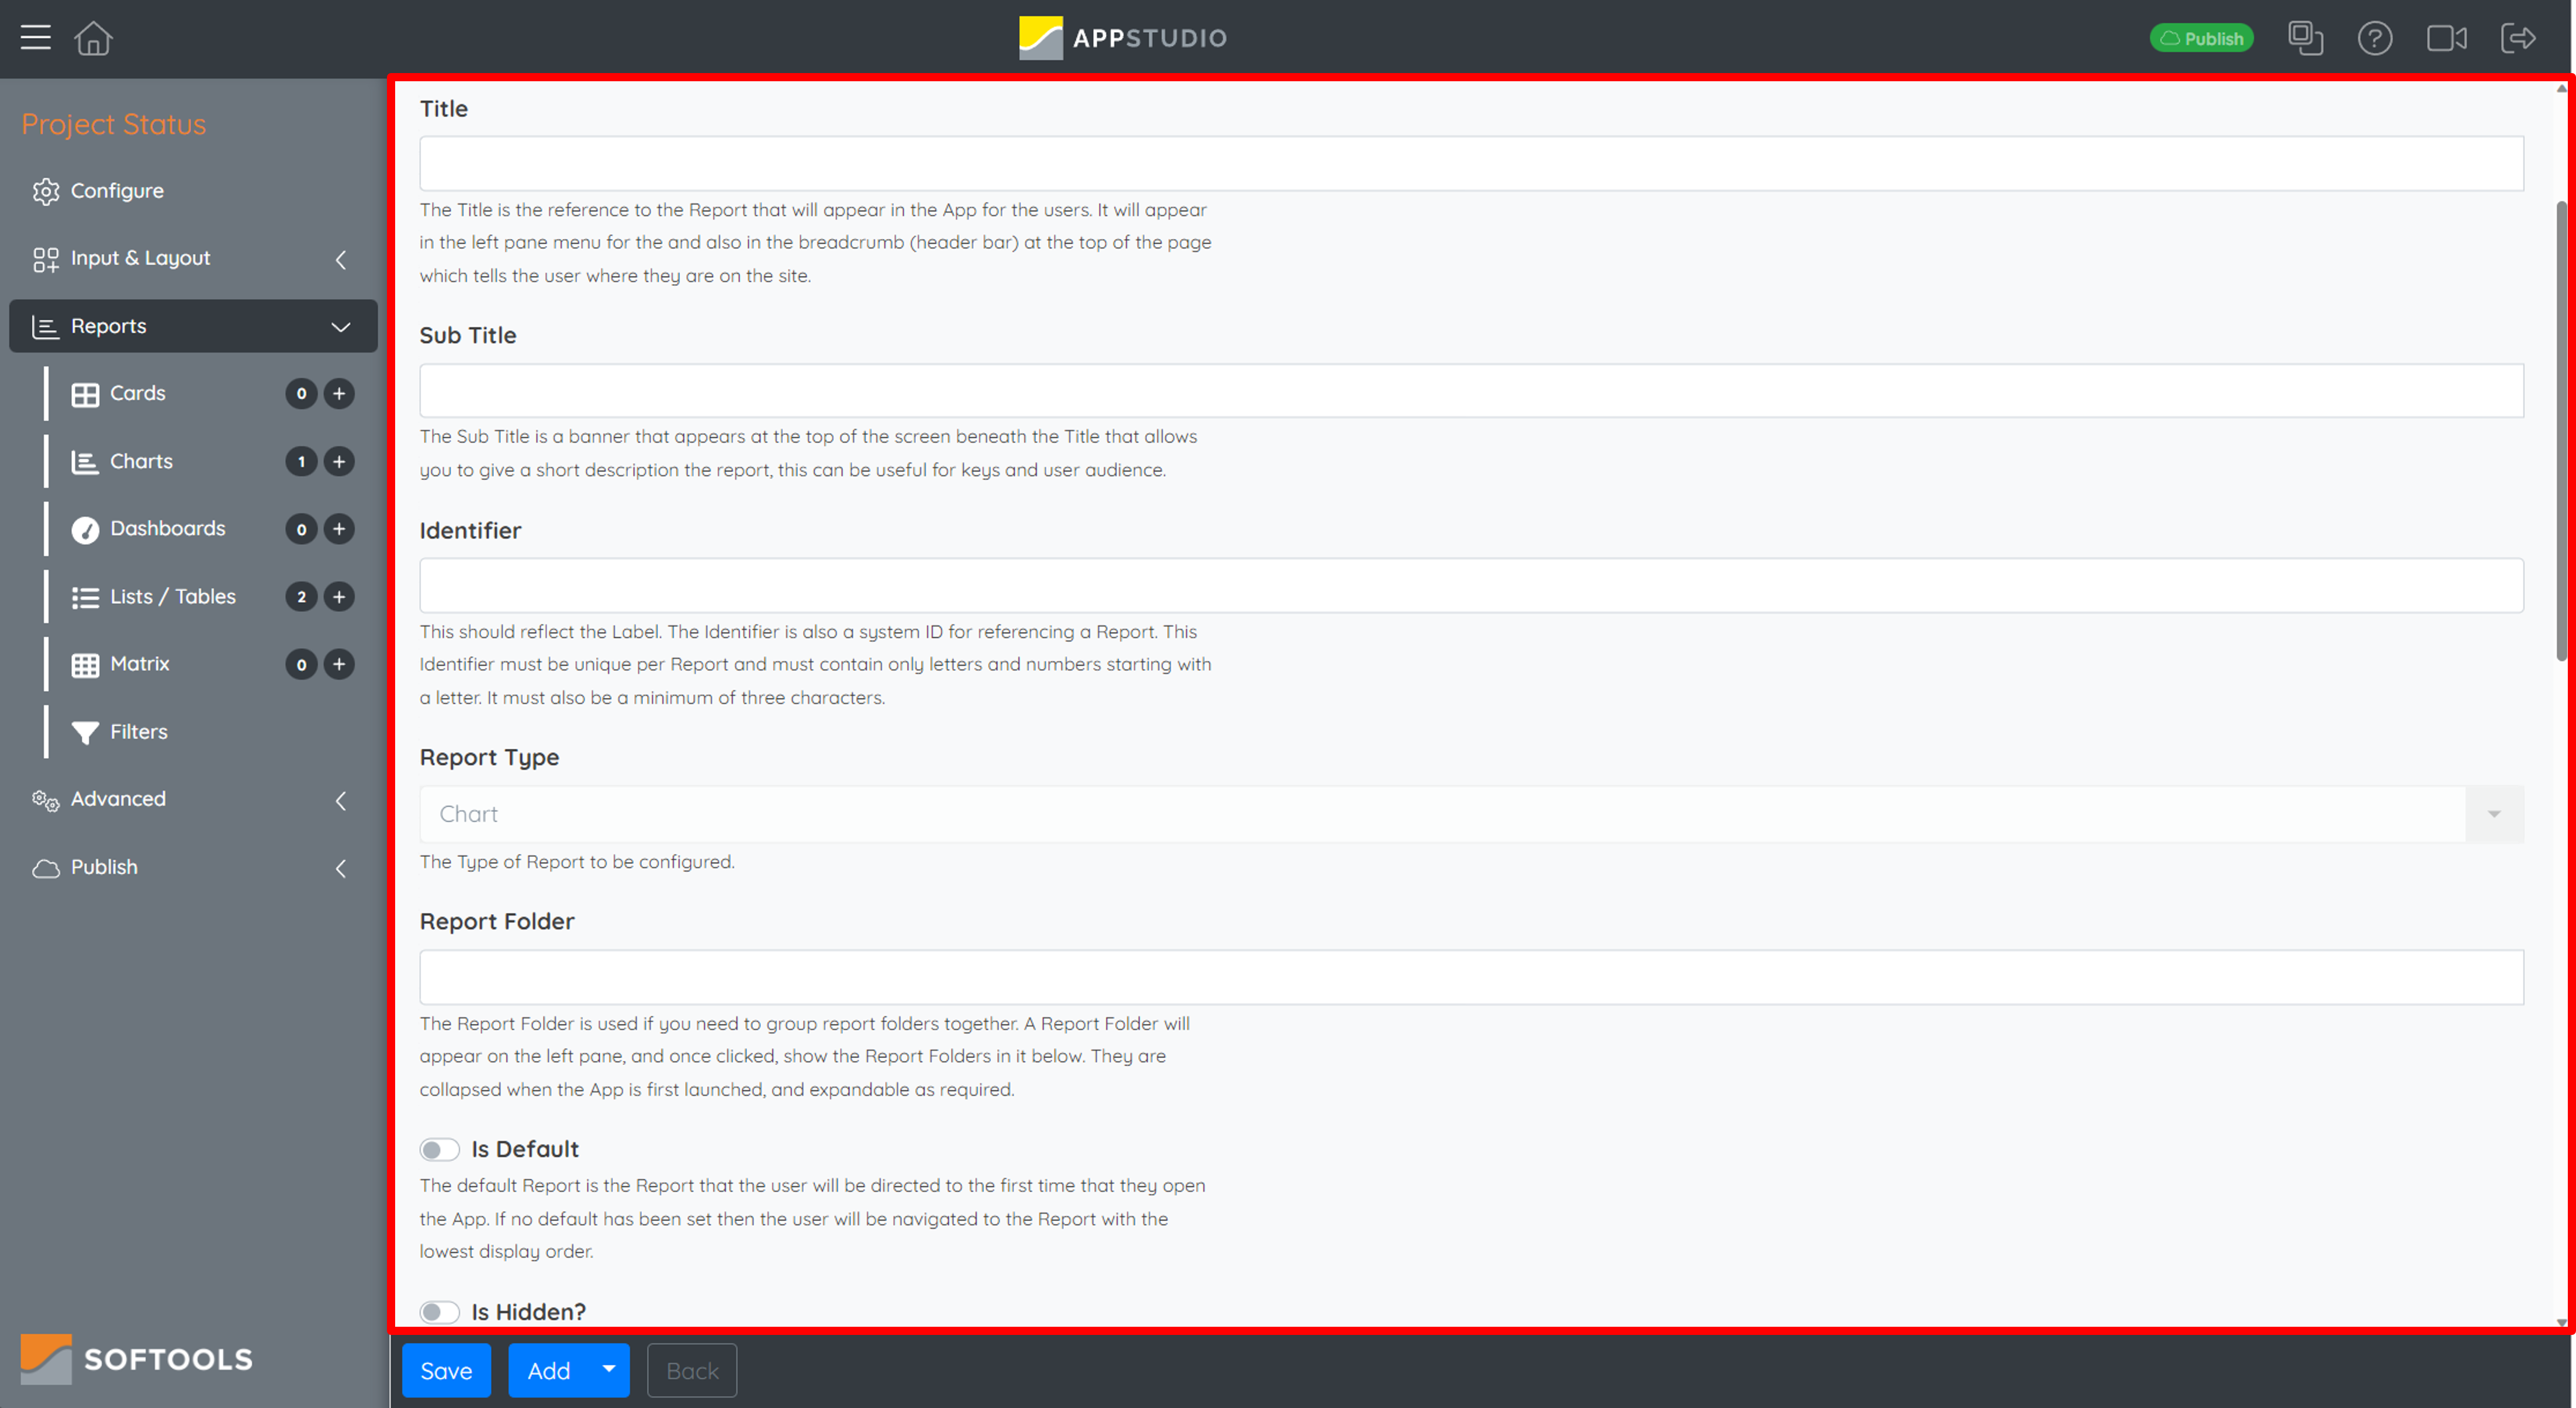
Task: Open the Lists / Tables reports
Action: click(x=172, y=596)
